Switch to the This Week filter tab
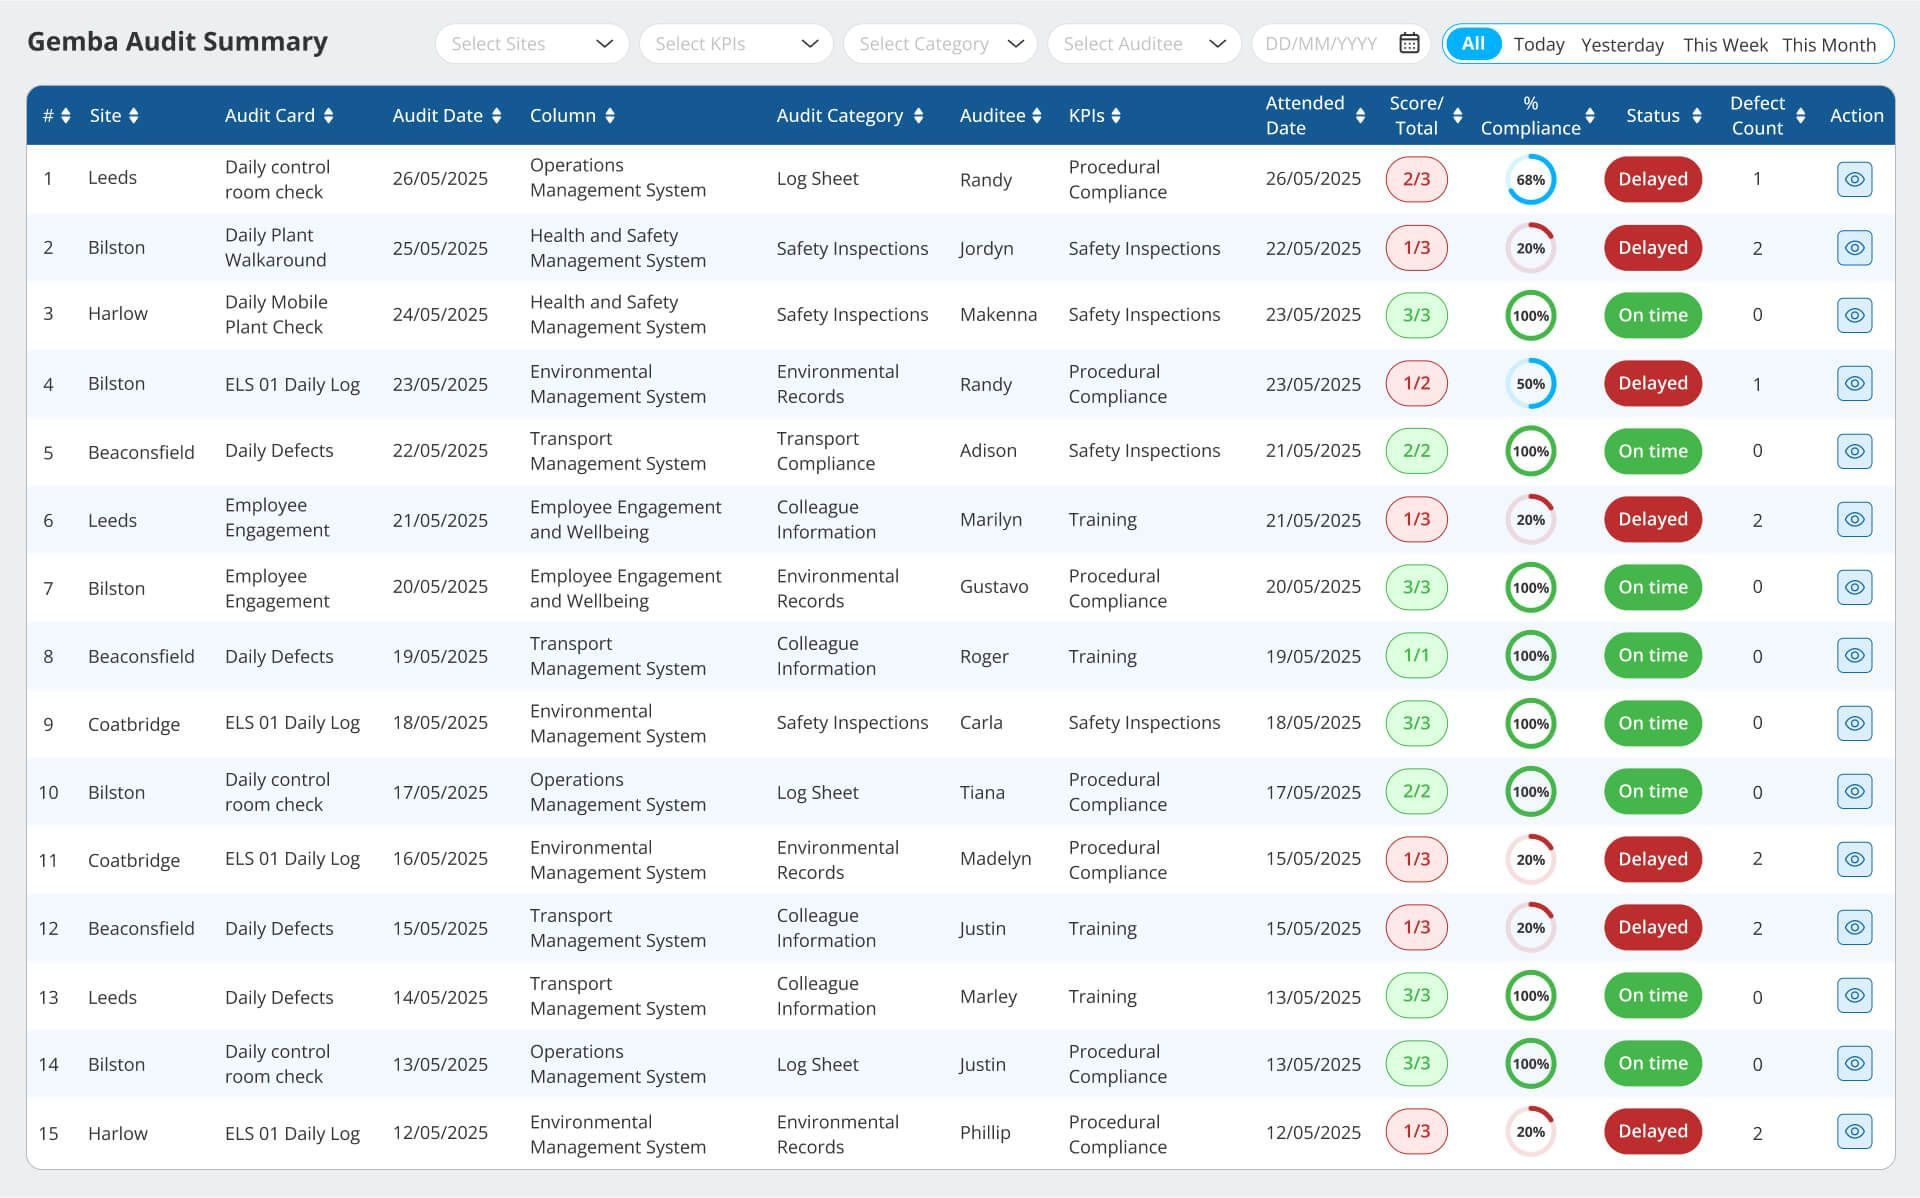 [x=1724, y=44]
